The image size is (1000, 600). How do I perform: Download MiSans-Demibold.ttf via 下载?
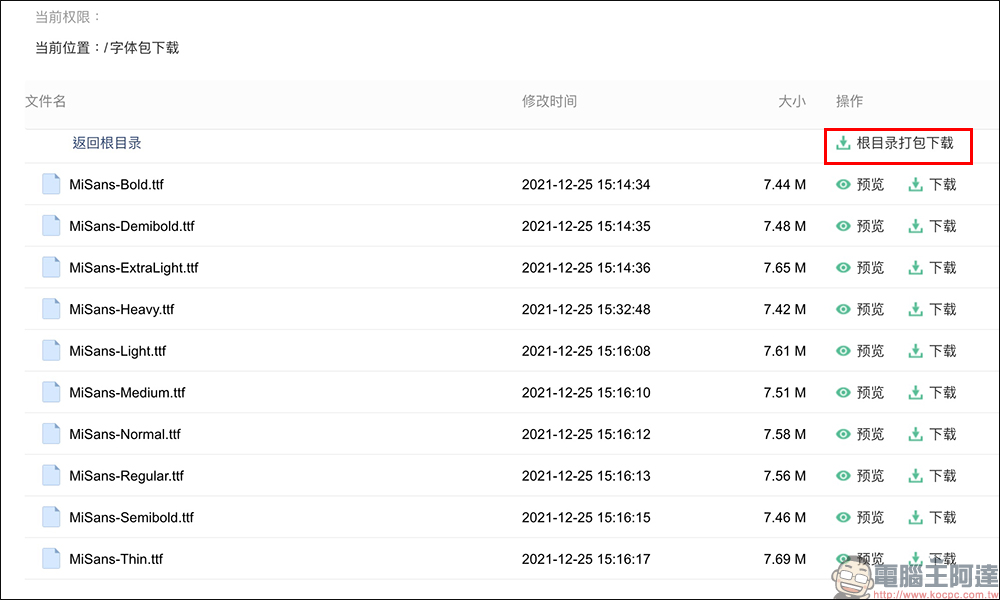(932, 226)
